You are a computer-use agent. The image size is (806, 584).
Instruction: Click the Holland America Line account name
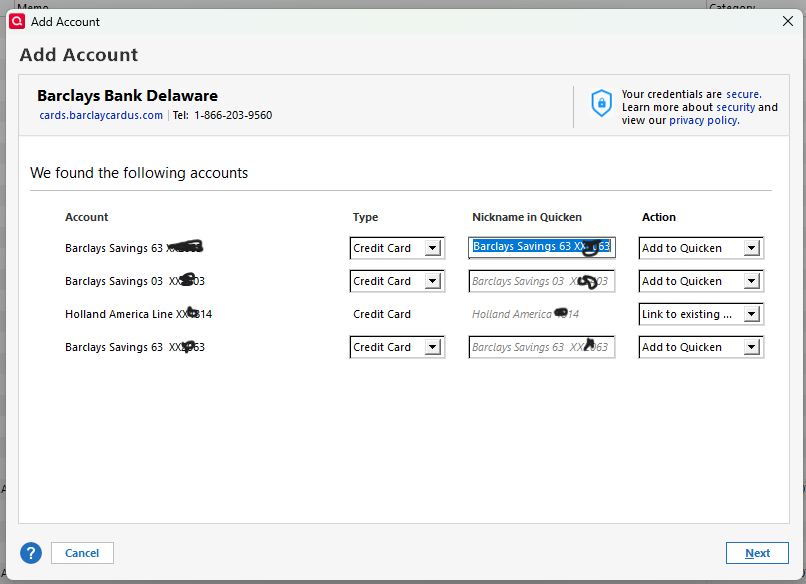coord(138,314)
